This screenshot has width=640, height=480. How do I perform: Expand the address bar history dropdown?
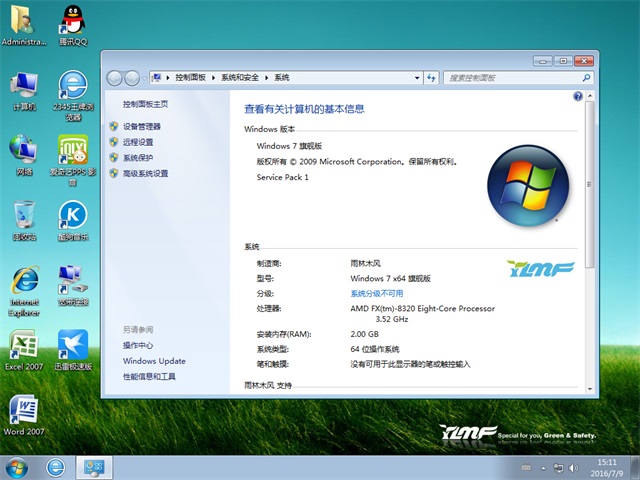point(417,78)
